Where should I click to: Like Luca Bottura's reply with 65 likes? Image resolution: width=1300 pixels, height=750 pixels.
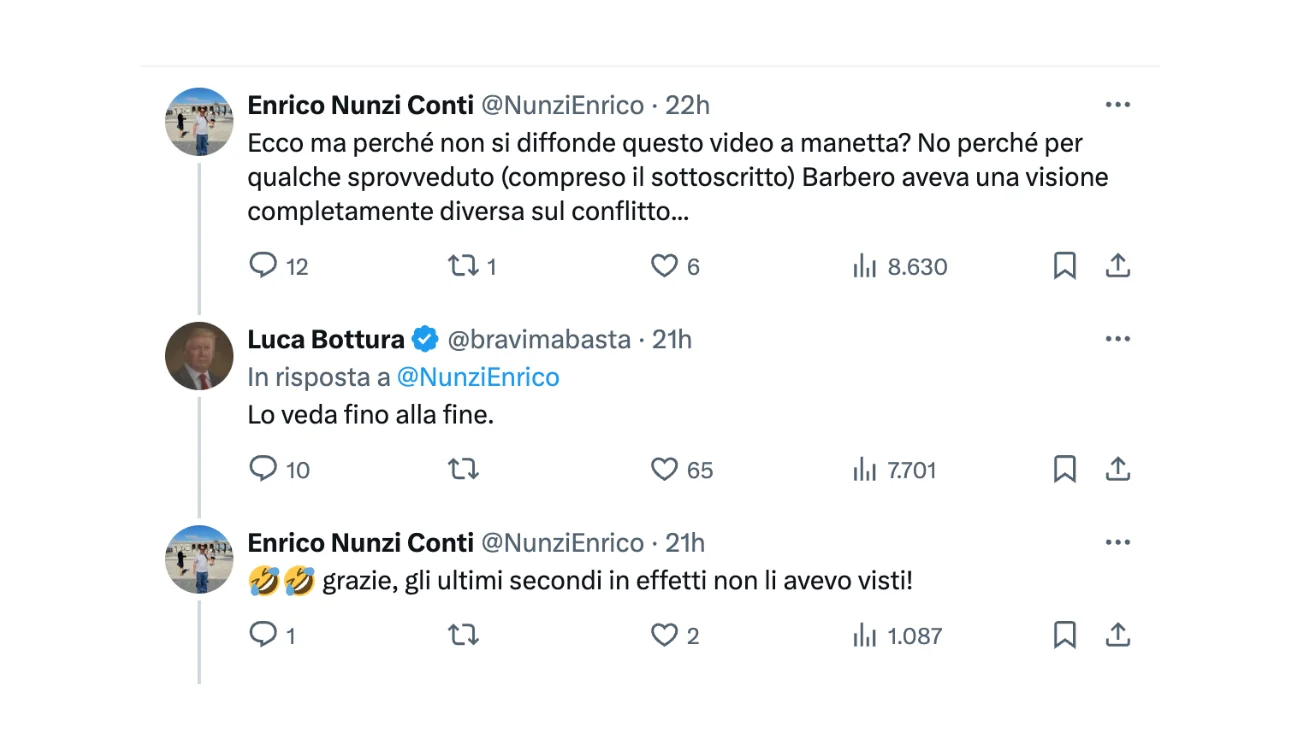point(664,469)
